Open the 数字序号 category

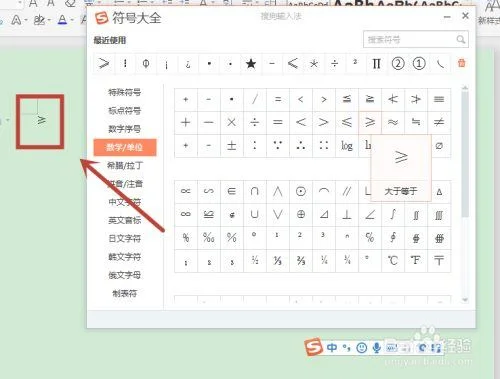tap(125, 129)
